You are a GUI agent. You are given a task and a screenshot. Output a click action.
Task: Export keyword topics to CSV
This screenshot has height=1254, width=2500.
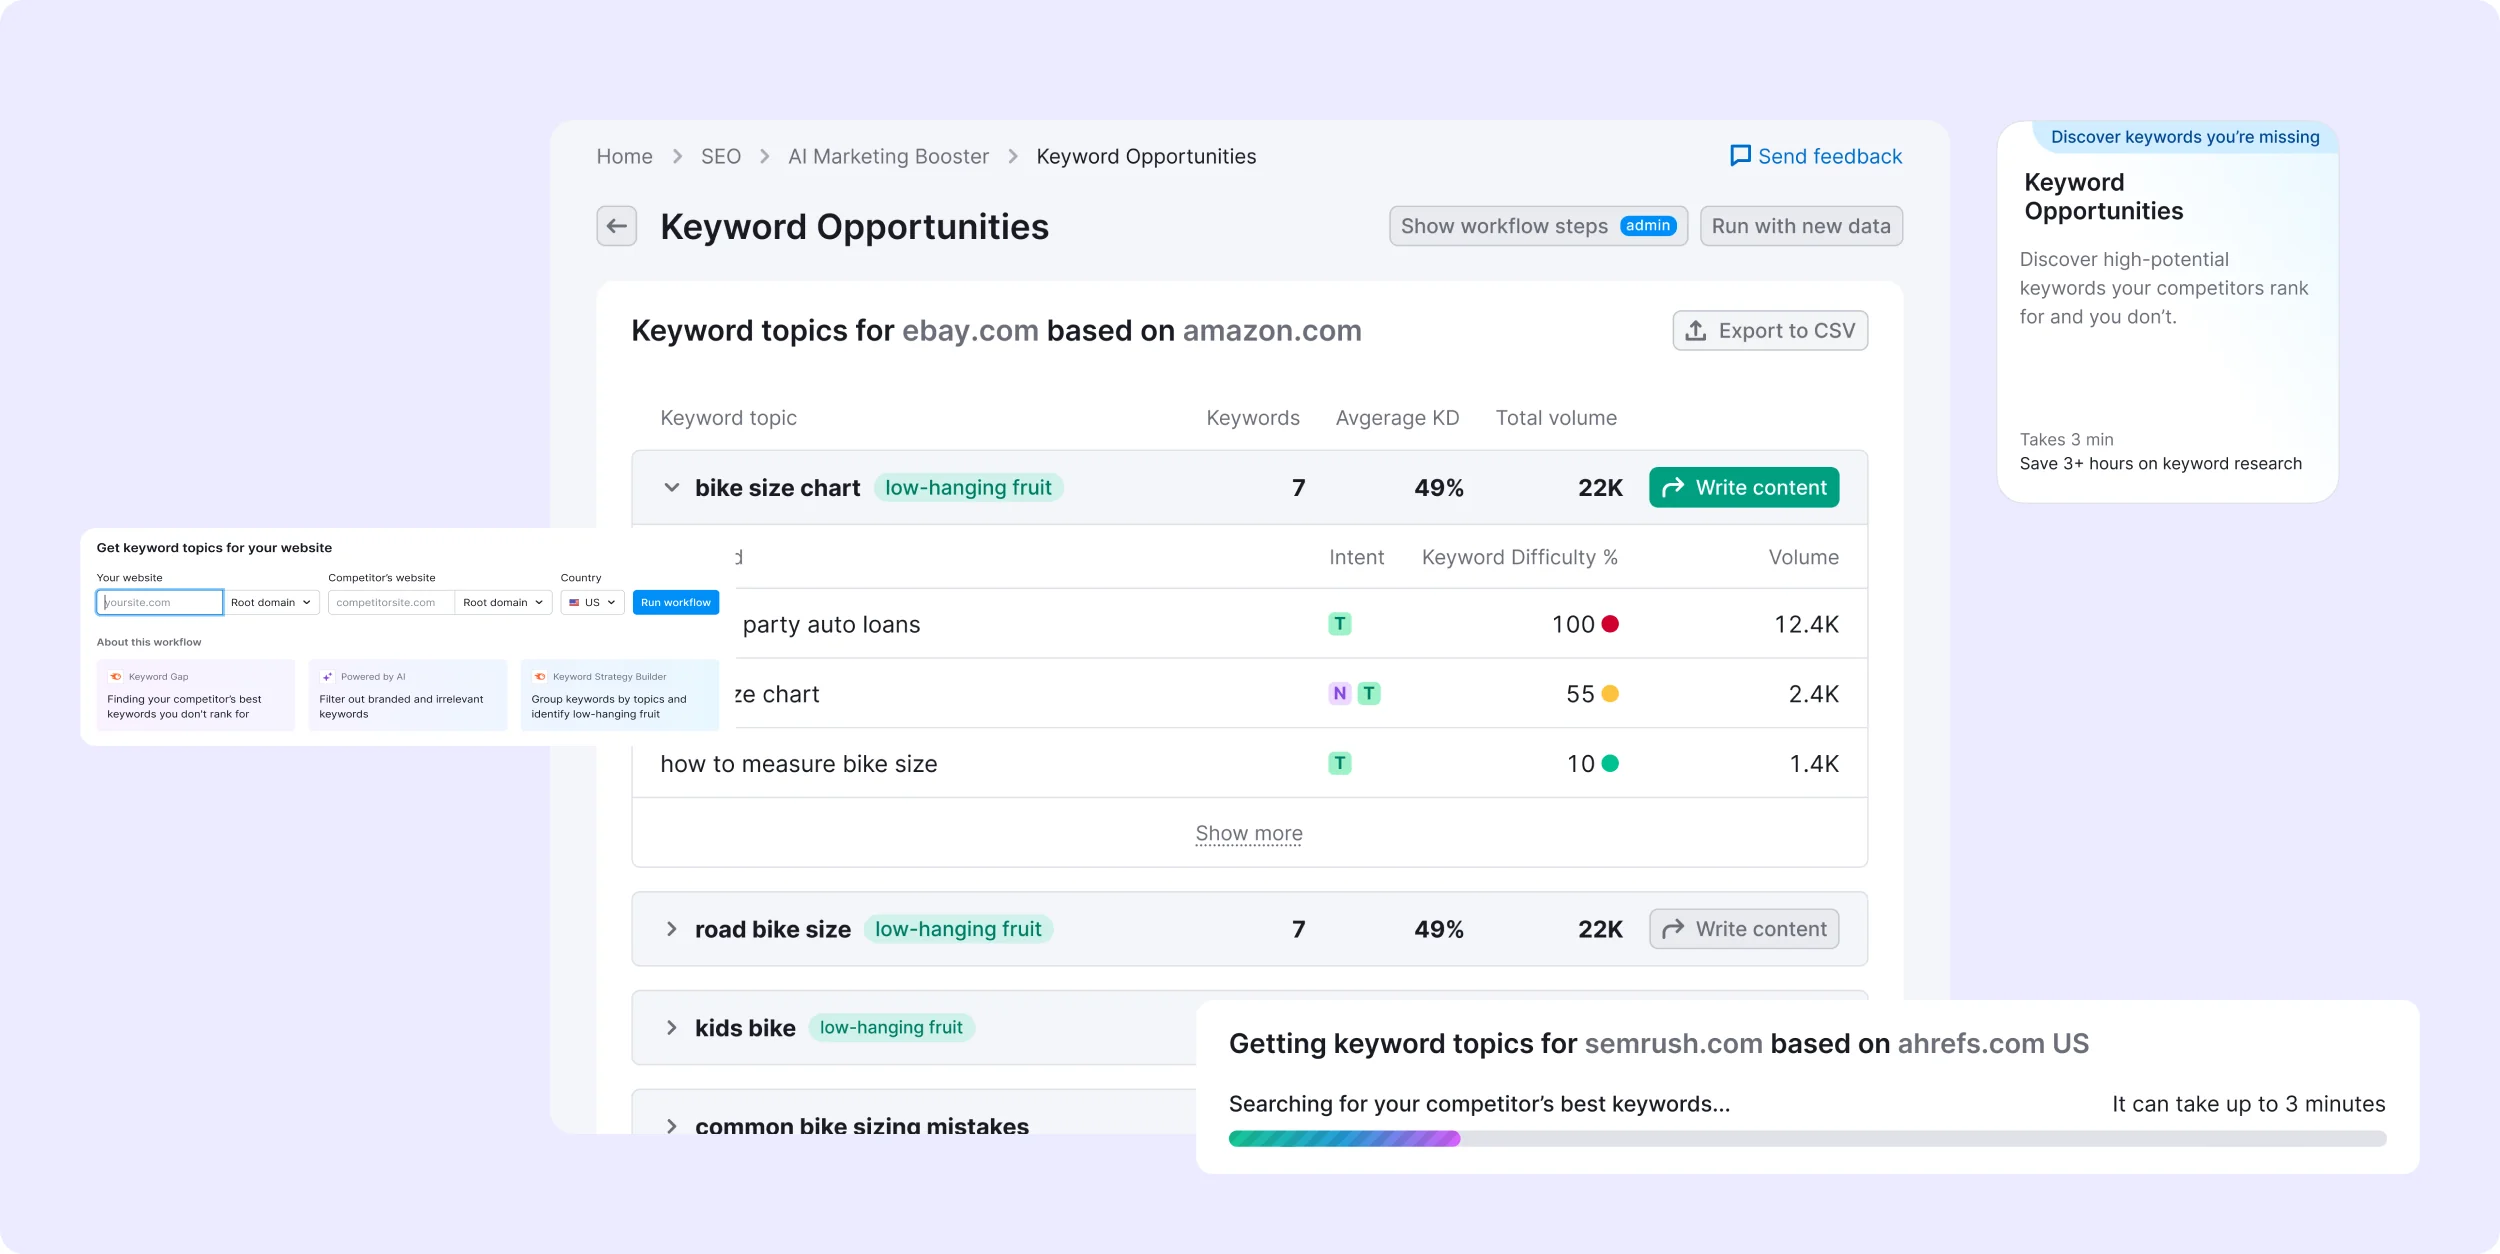coord(1770,331)
